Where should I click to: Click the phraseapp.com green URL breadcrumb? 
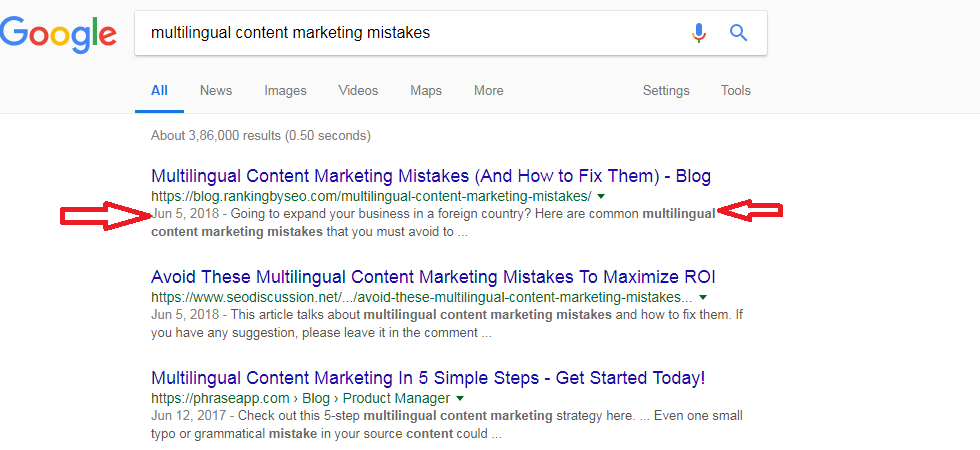[301, 398]
